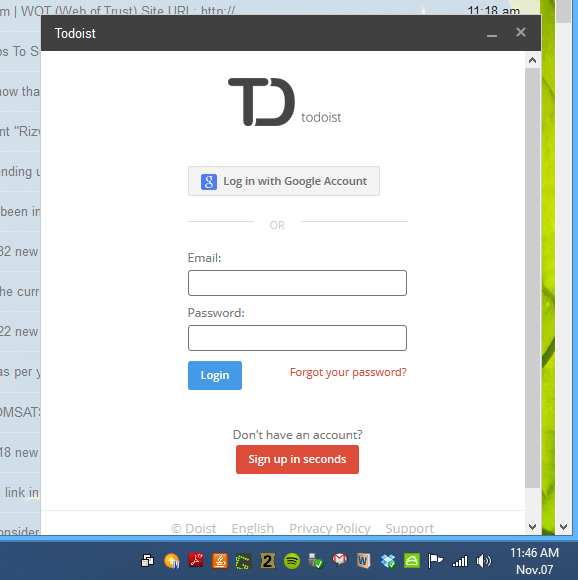
Task: Click Todoist panel scrollbar down arrow
Action: 533,527
